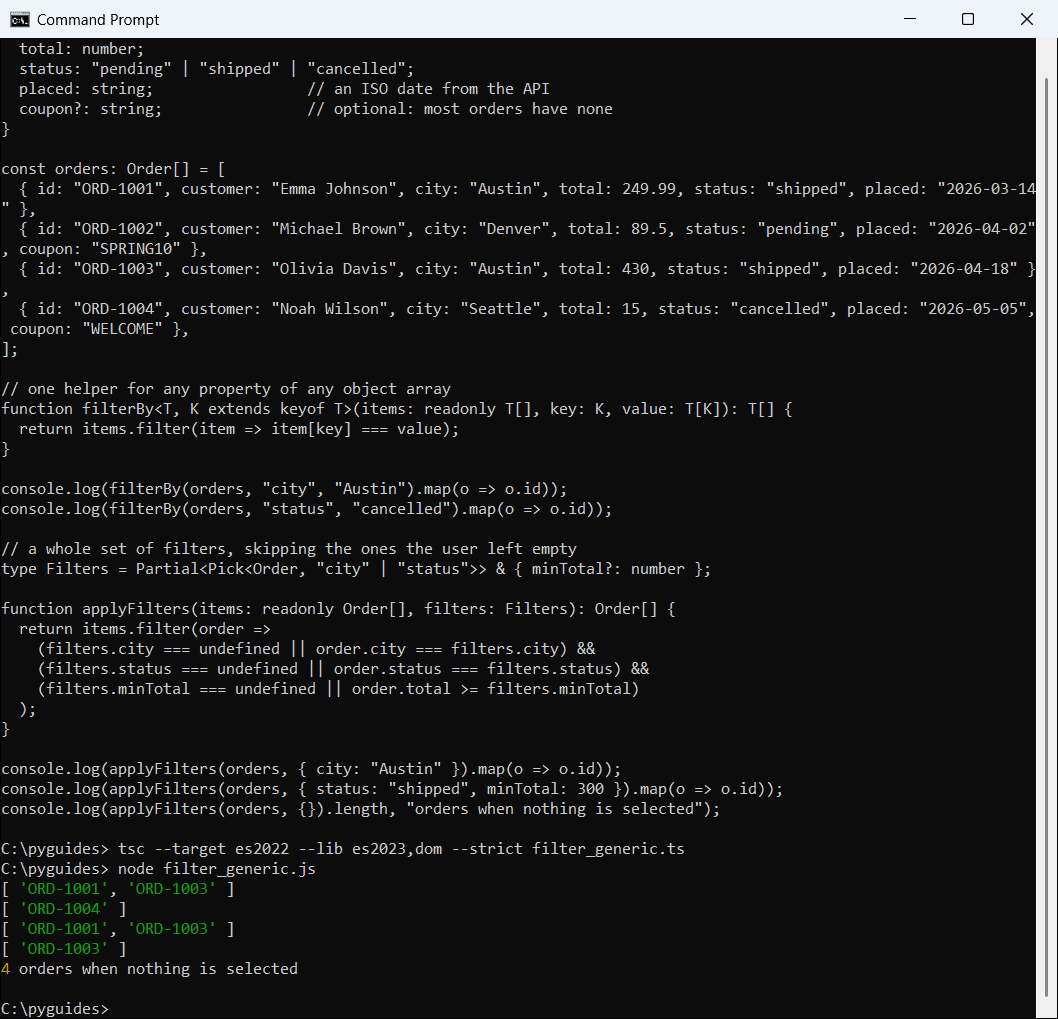Click the customer name "Michael Brown"
Screen dimensions: 1058x1019
tap(338, 229)
